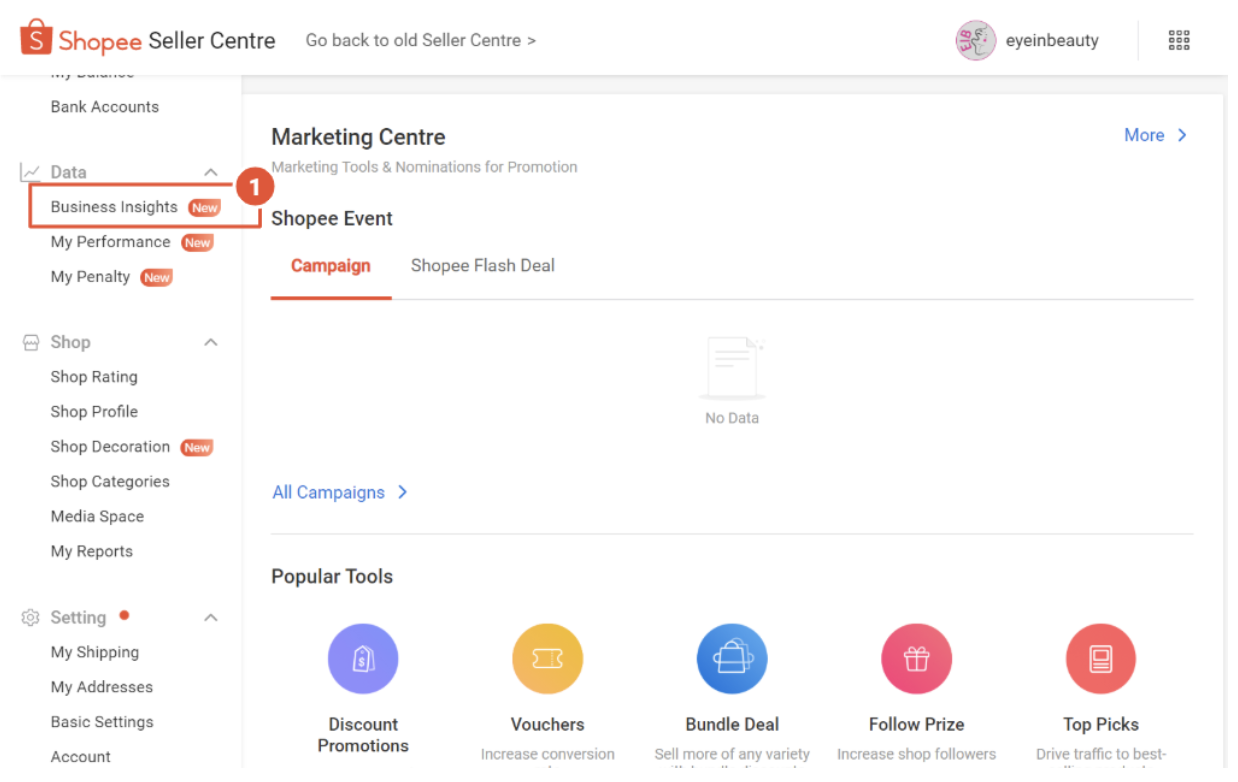Collapse the Shop section in sidebar
Image resolution: width=1238 pixels, height=782 pixels.
210,342
